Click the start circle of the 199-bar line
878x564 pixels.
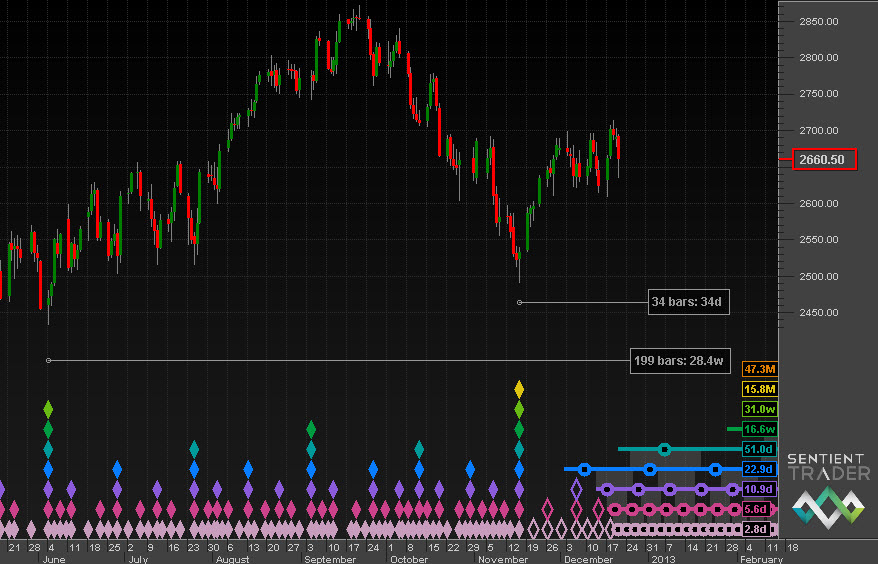(x=48, y=360)
